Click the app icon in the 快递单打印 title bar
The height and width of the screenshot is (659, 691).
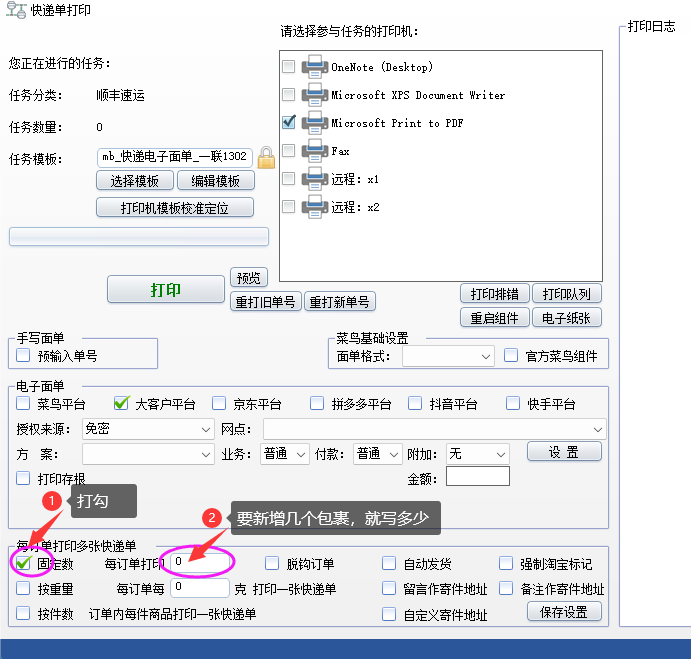coord(14,11)
